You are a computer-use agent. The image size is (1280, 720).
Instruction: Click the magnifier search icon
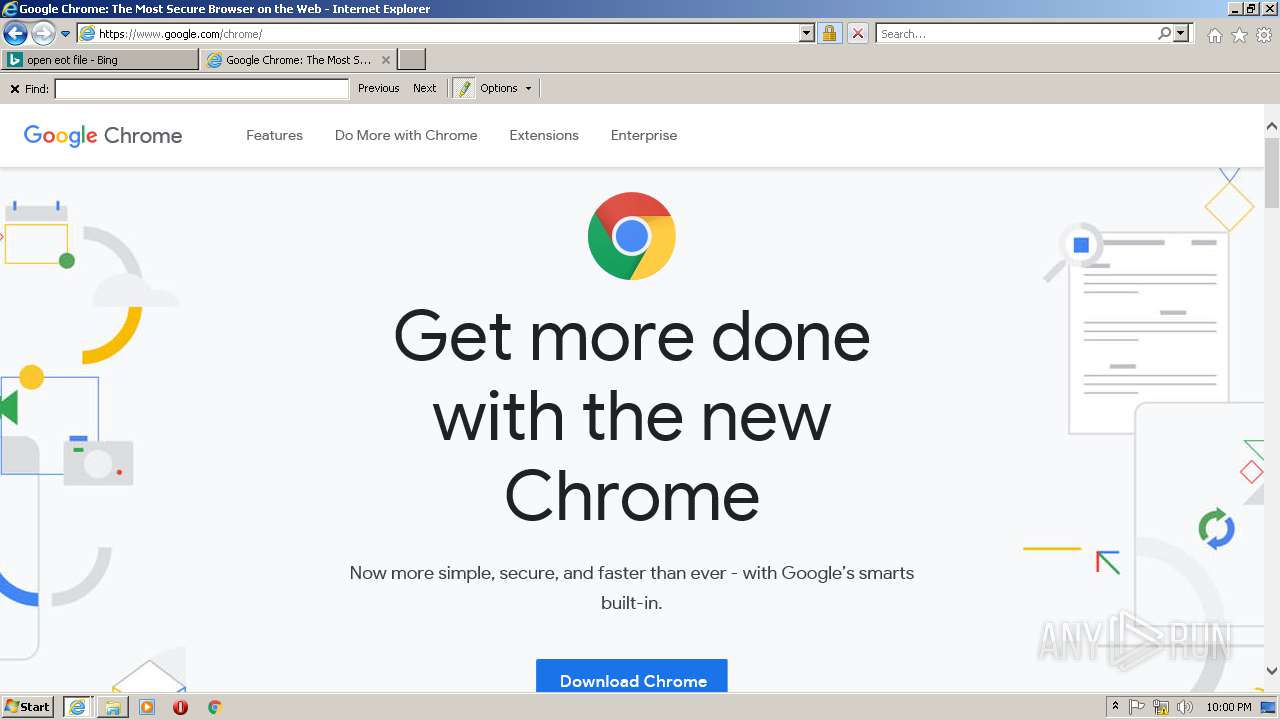[x=1164, y=34]
